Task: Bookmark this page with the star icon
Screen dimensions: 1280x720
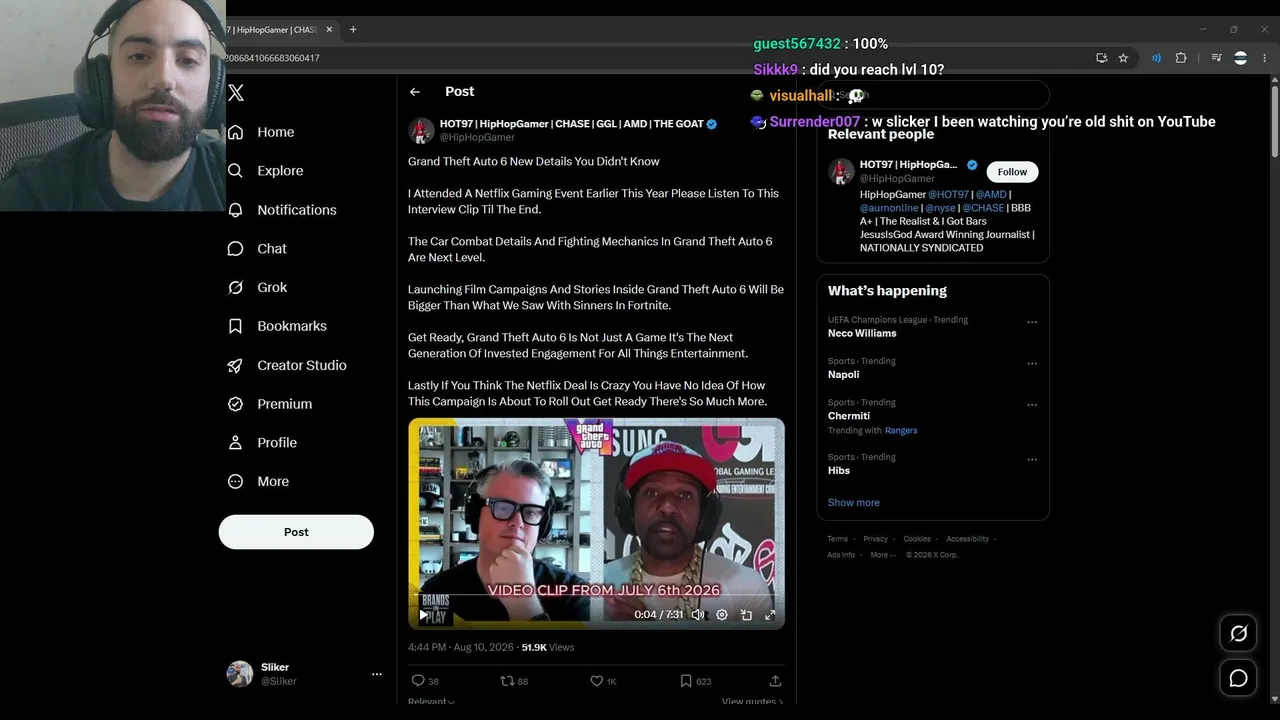Action: tap(1123, 58)
